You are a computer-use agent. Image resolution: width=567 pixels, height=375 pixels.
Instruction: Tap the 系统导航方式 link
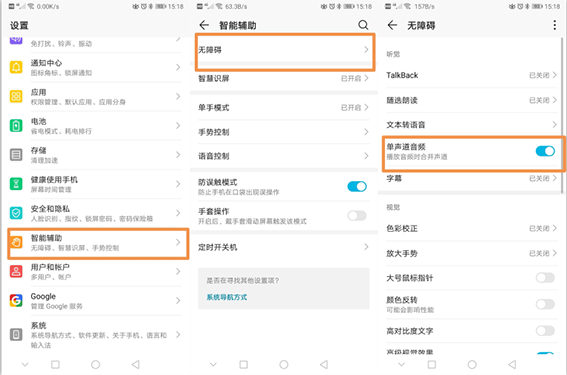pos(227,297)
